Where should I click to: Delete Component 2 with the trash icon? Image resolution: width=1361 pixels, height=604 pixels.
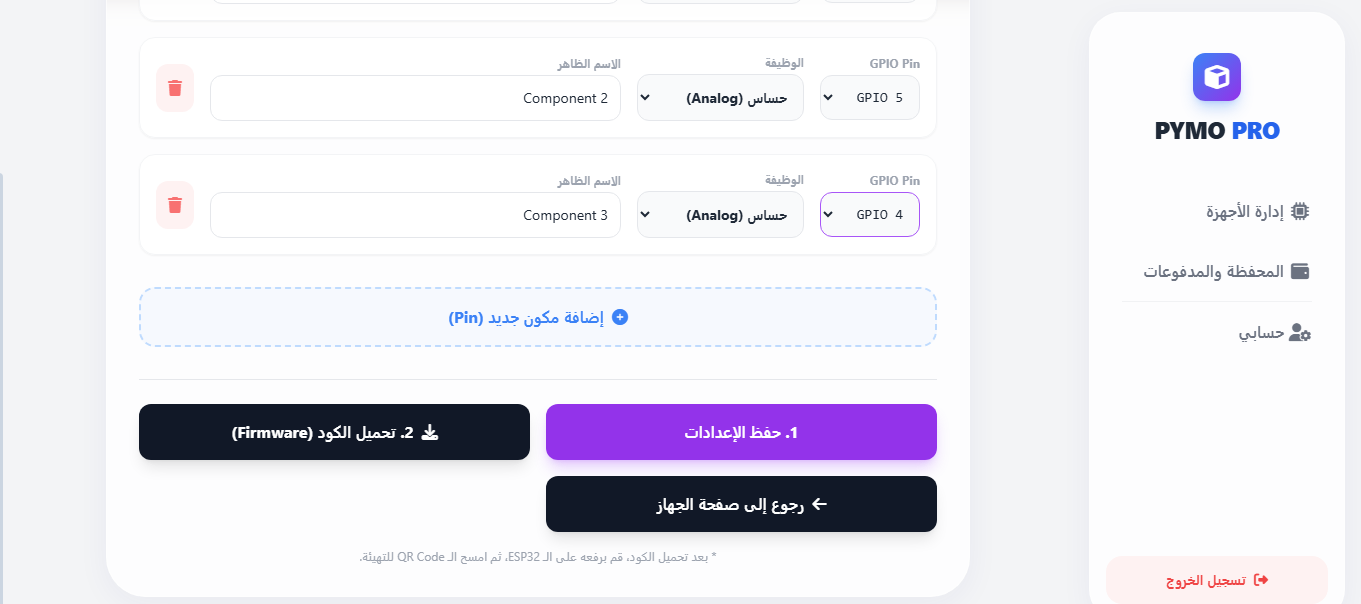[x=175, y=88]
